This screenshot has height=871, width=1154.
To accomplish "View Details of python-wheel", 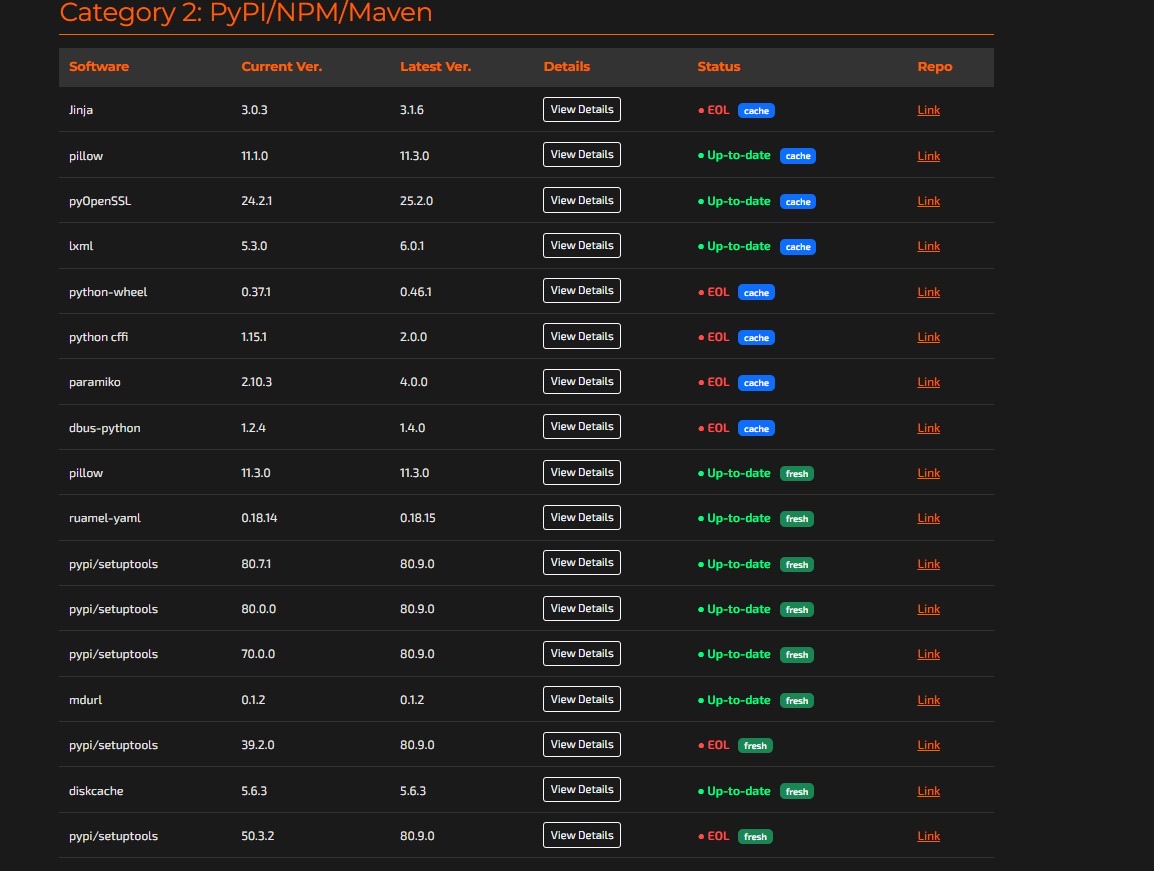I will (581, 291).
